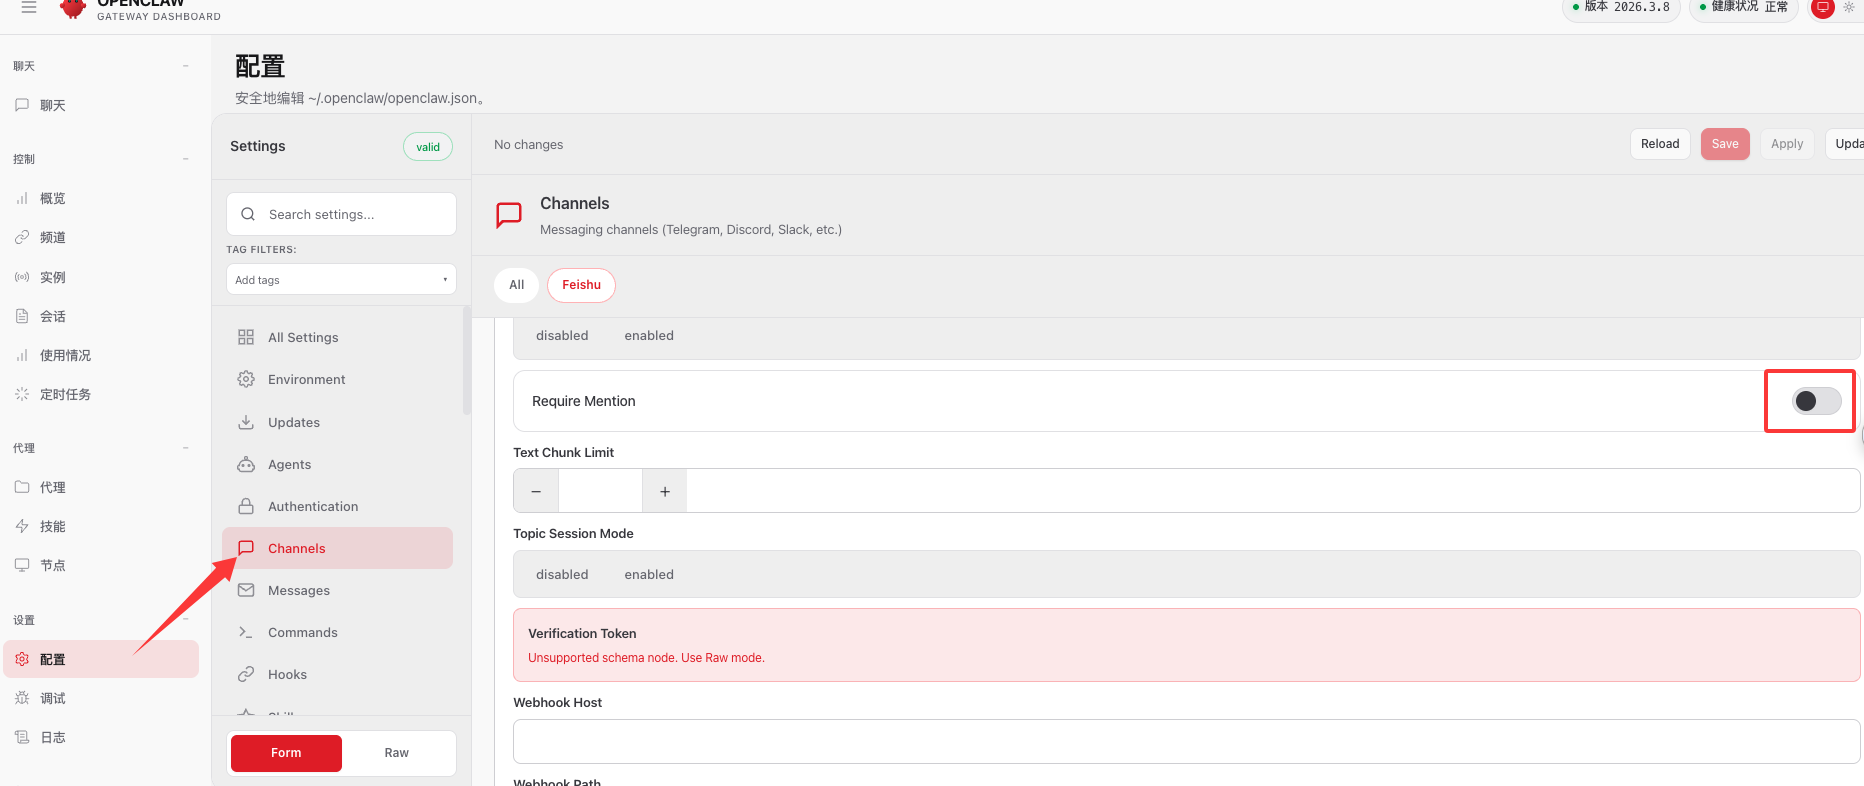Select Hooks settings category

[338, 674]
